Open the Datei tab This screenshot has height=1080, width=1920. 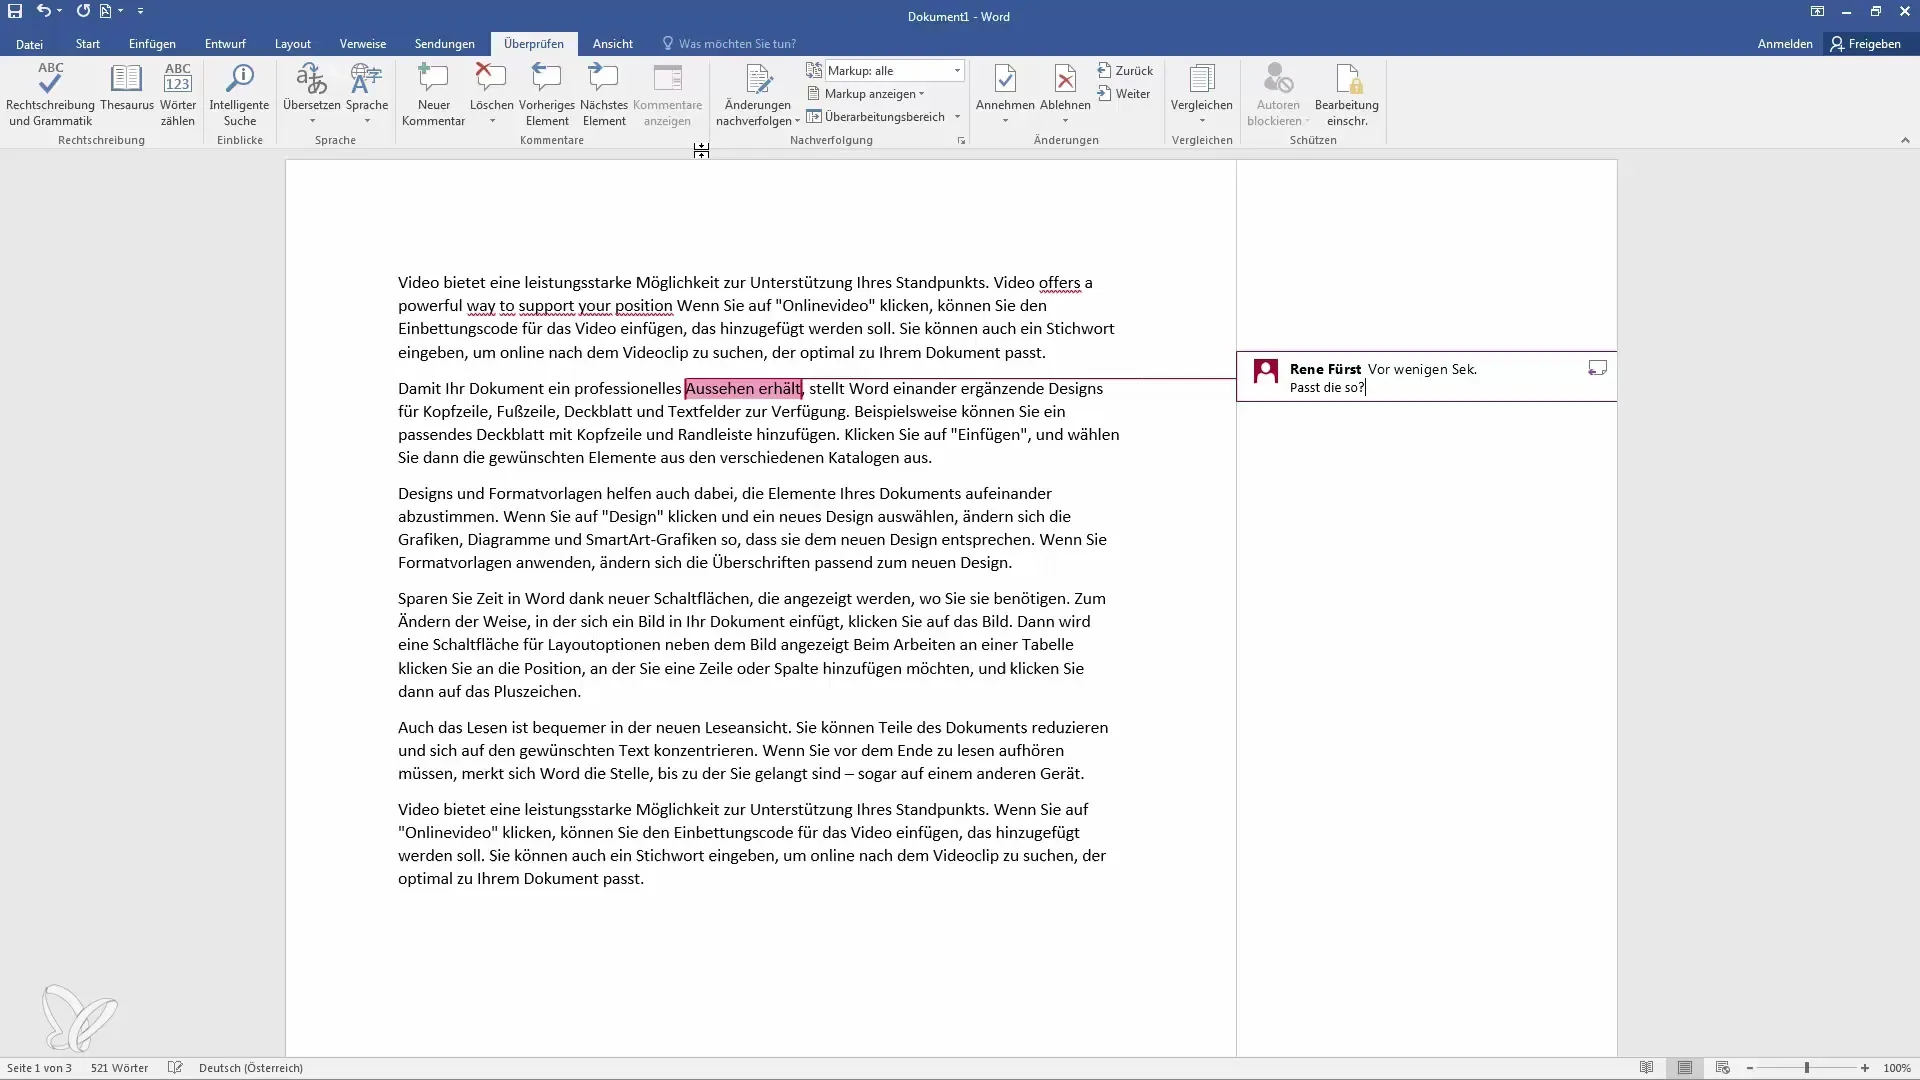[x=30, y=44]
